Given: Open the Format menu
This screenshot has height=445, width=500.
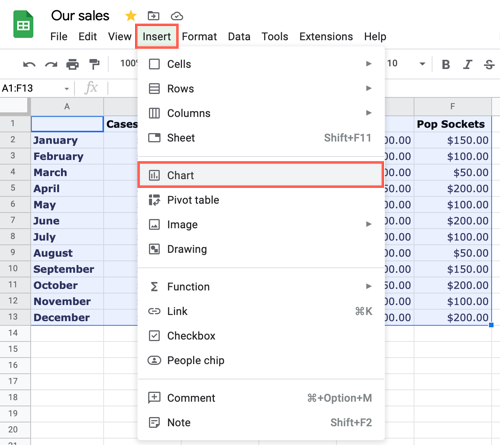Looking at the screenshot, I should pos(199,36).
